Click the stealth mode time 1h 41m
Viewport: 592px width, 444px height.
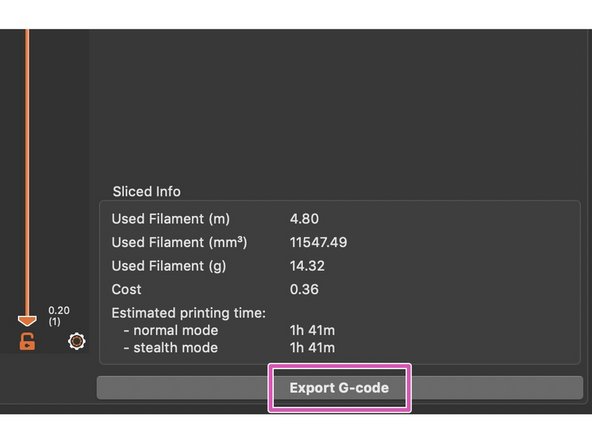coord(312,348)
